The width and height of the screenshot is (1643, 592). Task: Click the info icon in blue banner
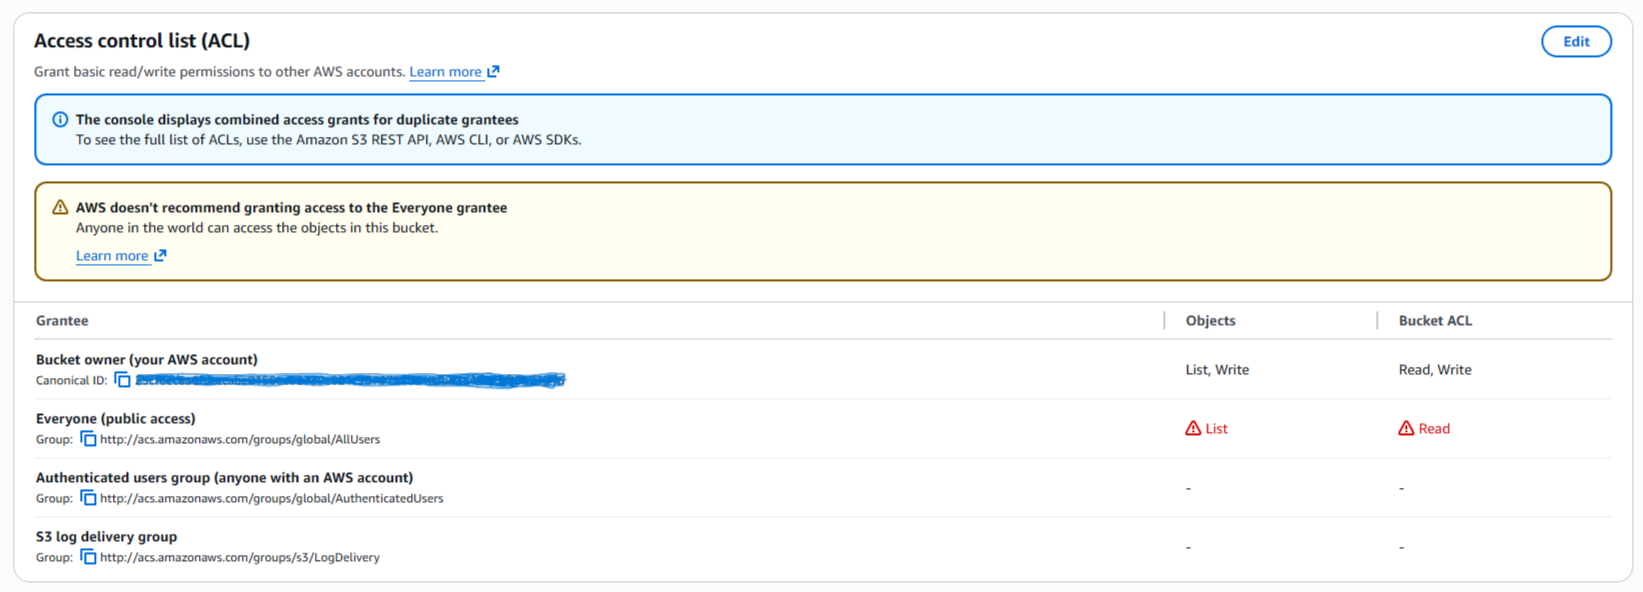tap(60, 120)
